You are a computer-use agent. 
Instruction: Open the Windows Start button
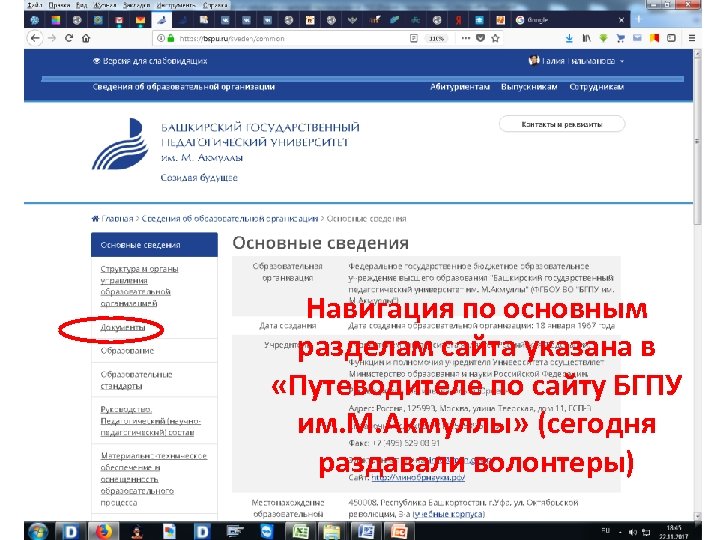coord(39,531)
